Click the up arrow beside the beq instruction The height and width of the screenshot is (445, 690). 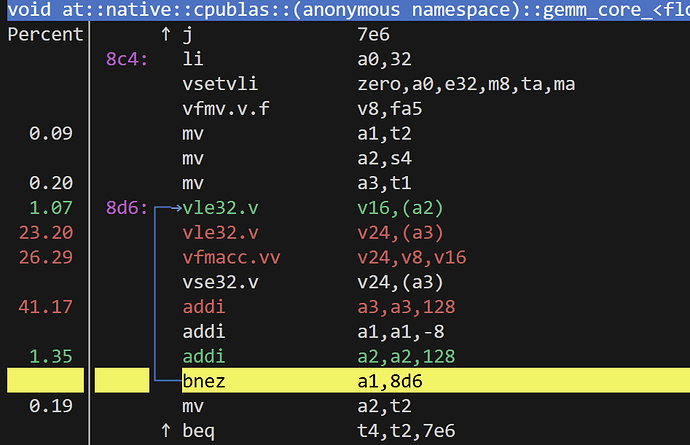165,431
